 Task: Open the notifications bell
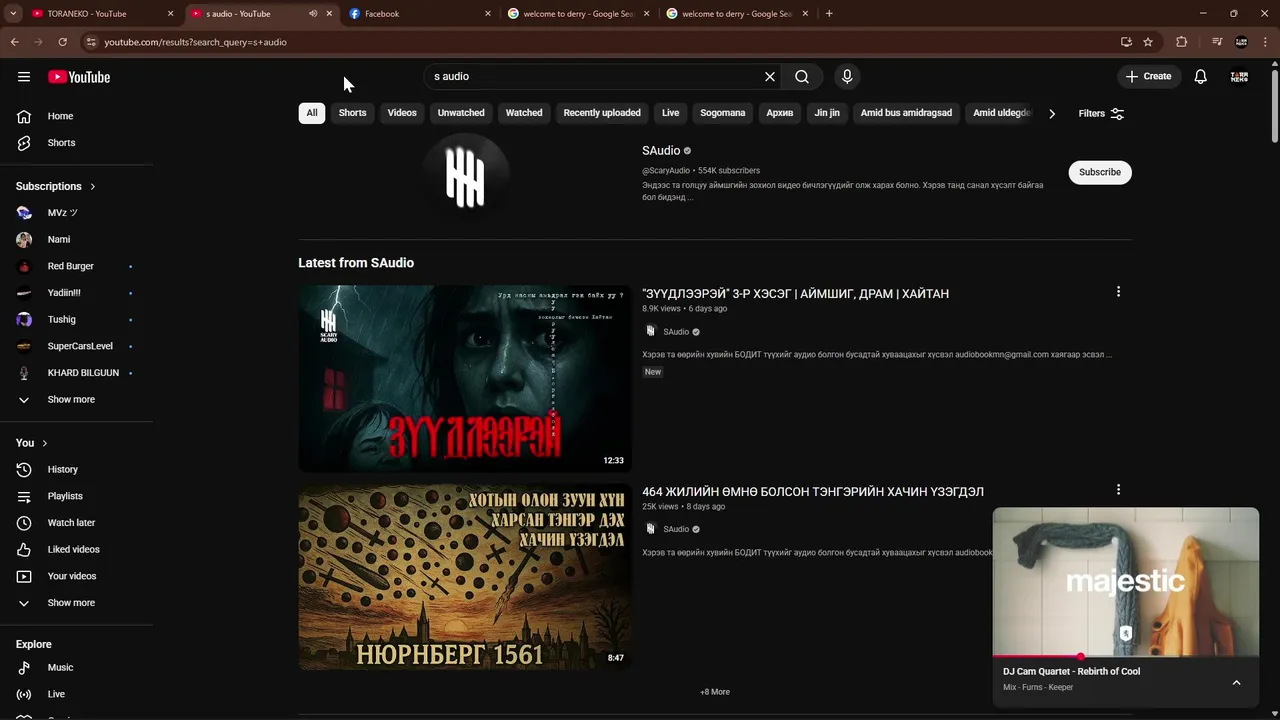(x=1201, y=77)
